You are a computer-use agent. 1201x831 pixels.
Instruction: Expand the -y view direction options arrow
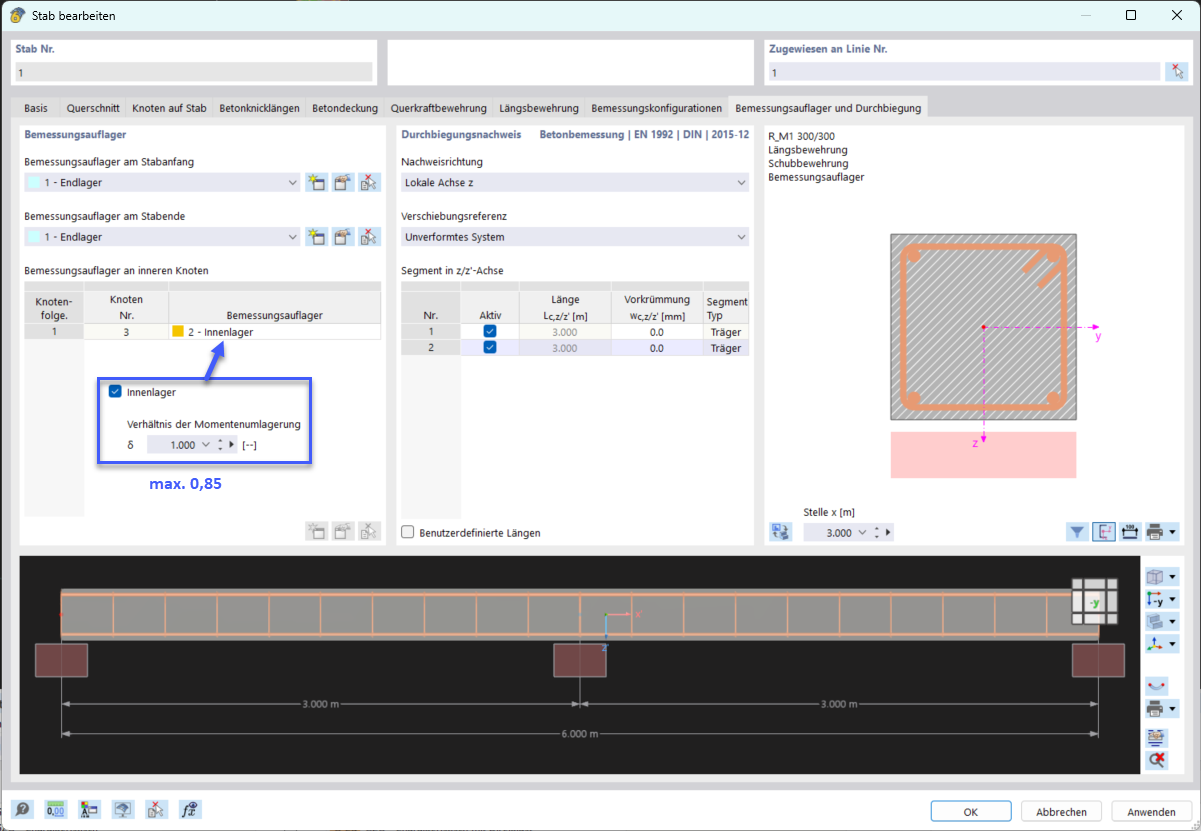pos(1173,599)
